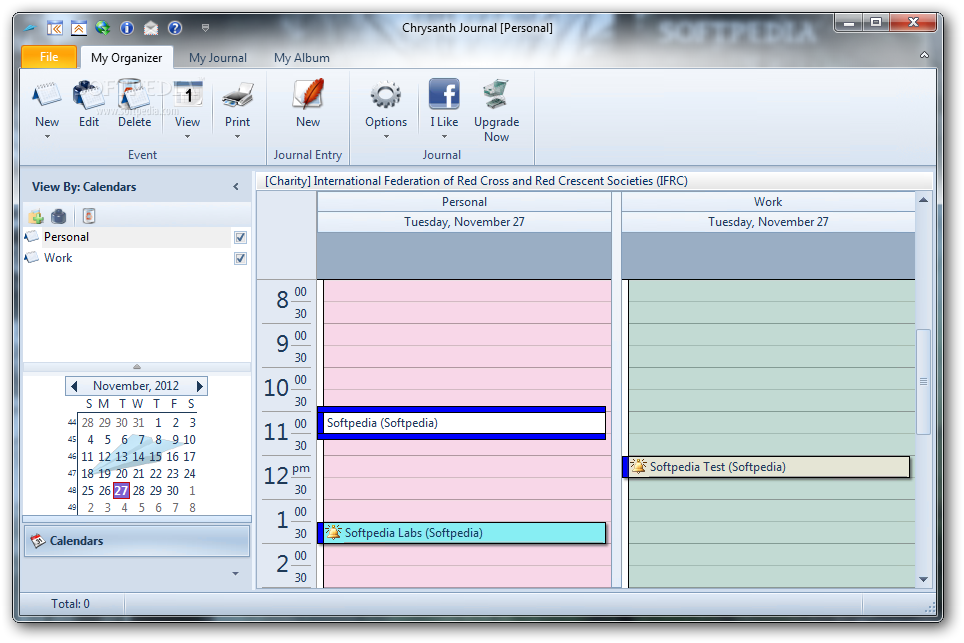The image size is (964, 643).
Task: Expand the Print dropdown arrow
Action: click(237, 136)
